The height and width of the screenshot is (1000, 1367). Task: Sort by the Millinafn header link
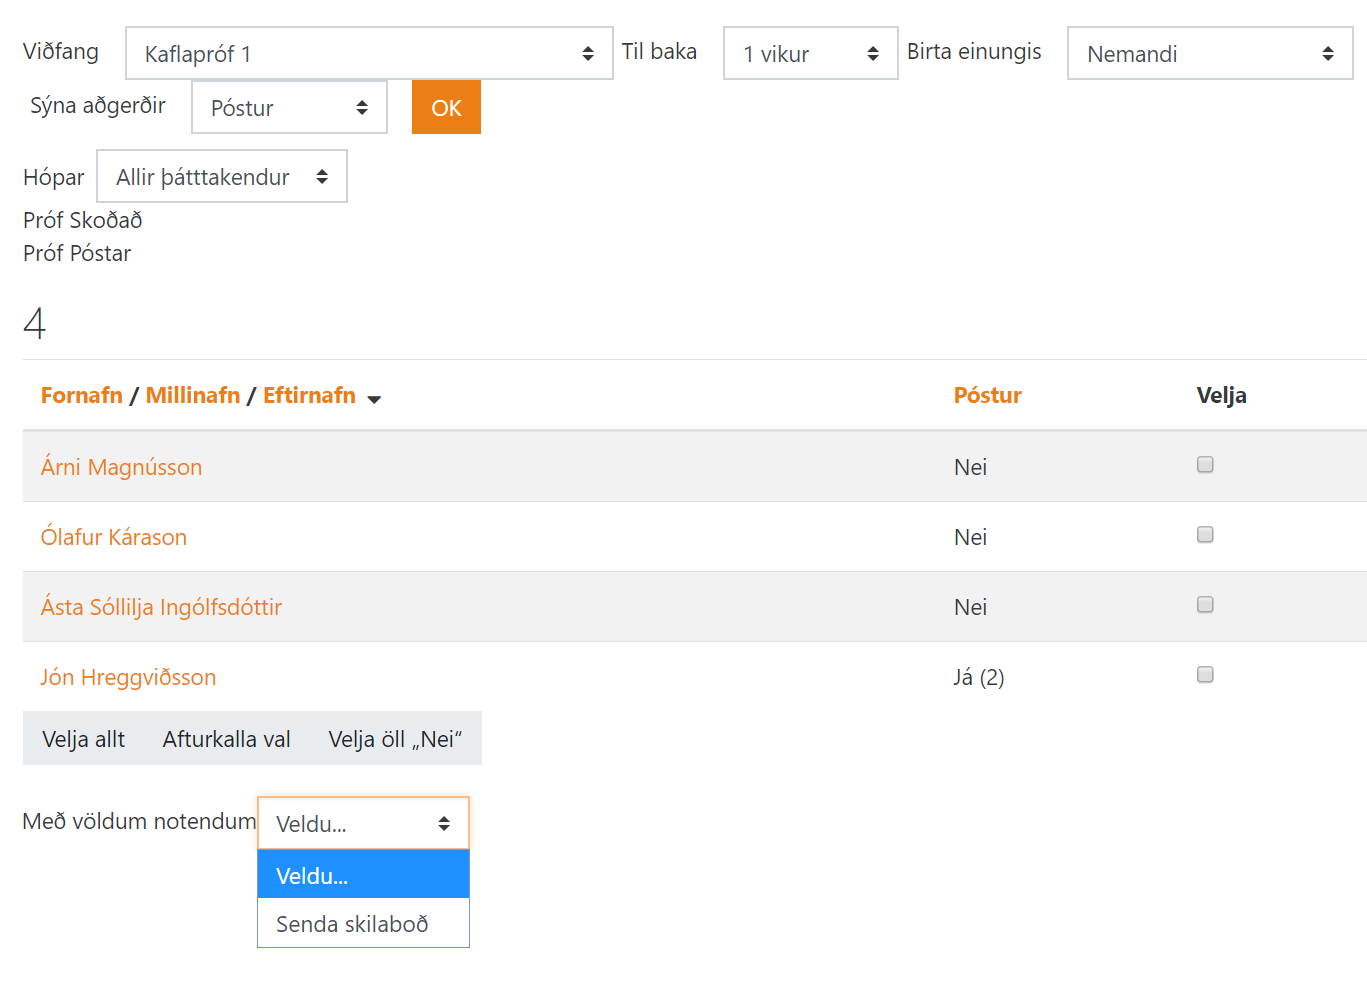pos(193,396)
